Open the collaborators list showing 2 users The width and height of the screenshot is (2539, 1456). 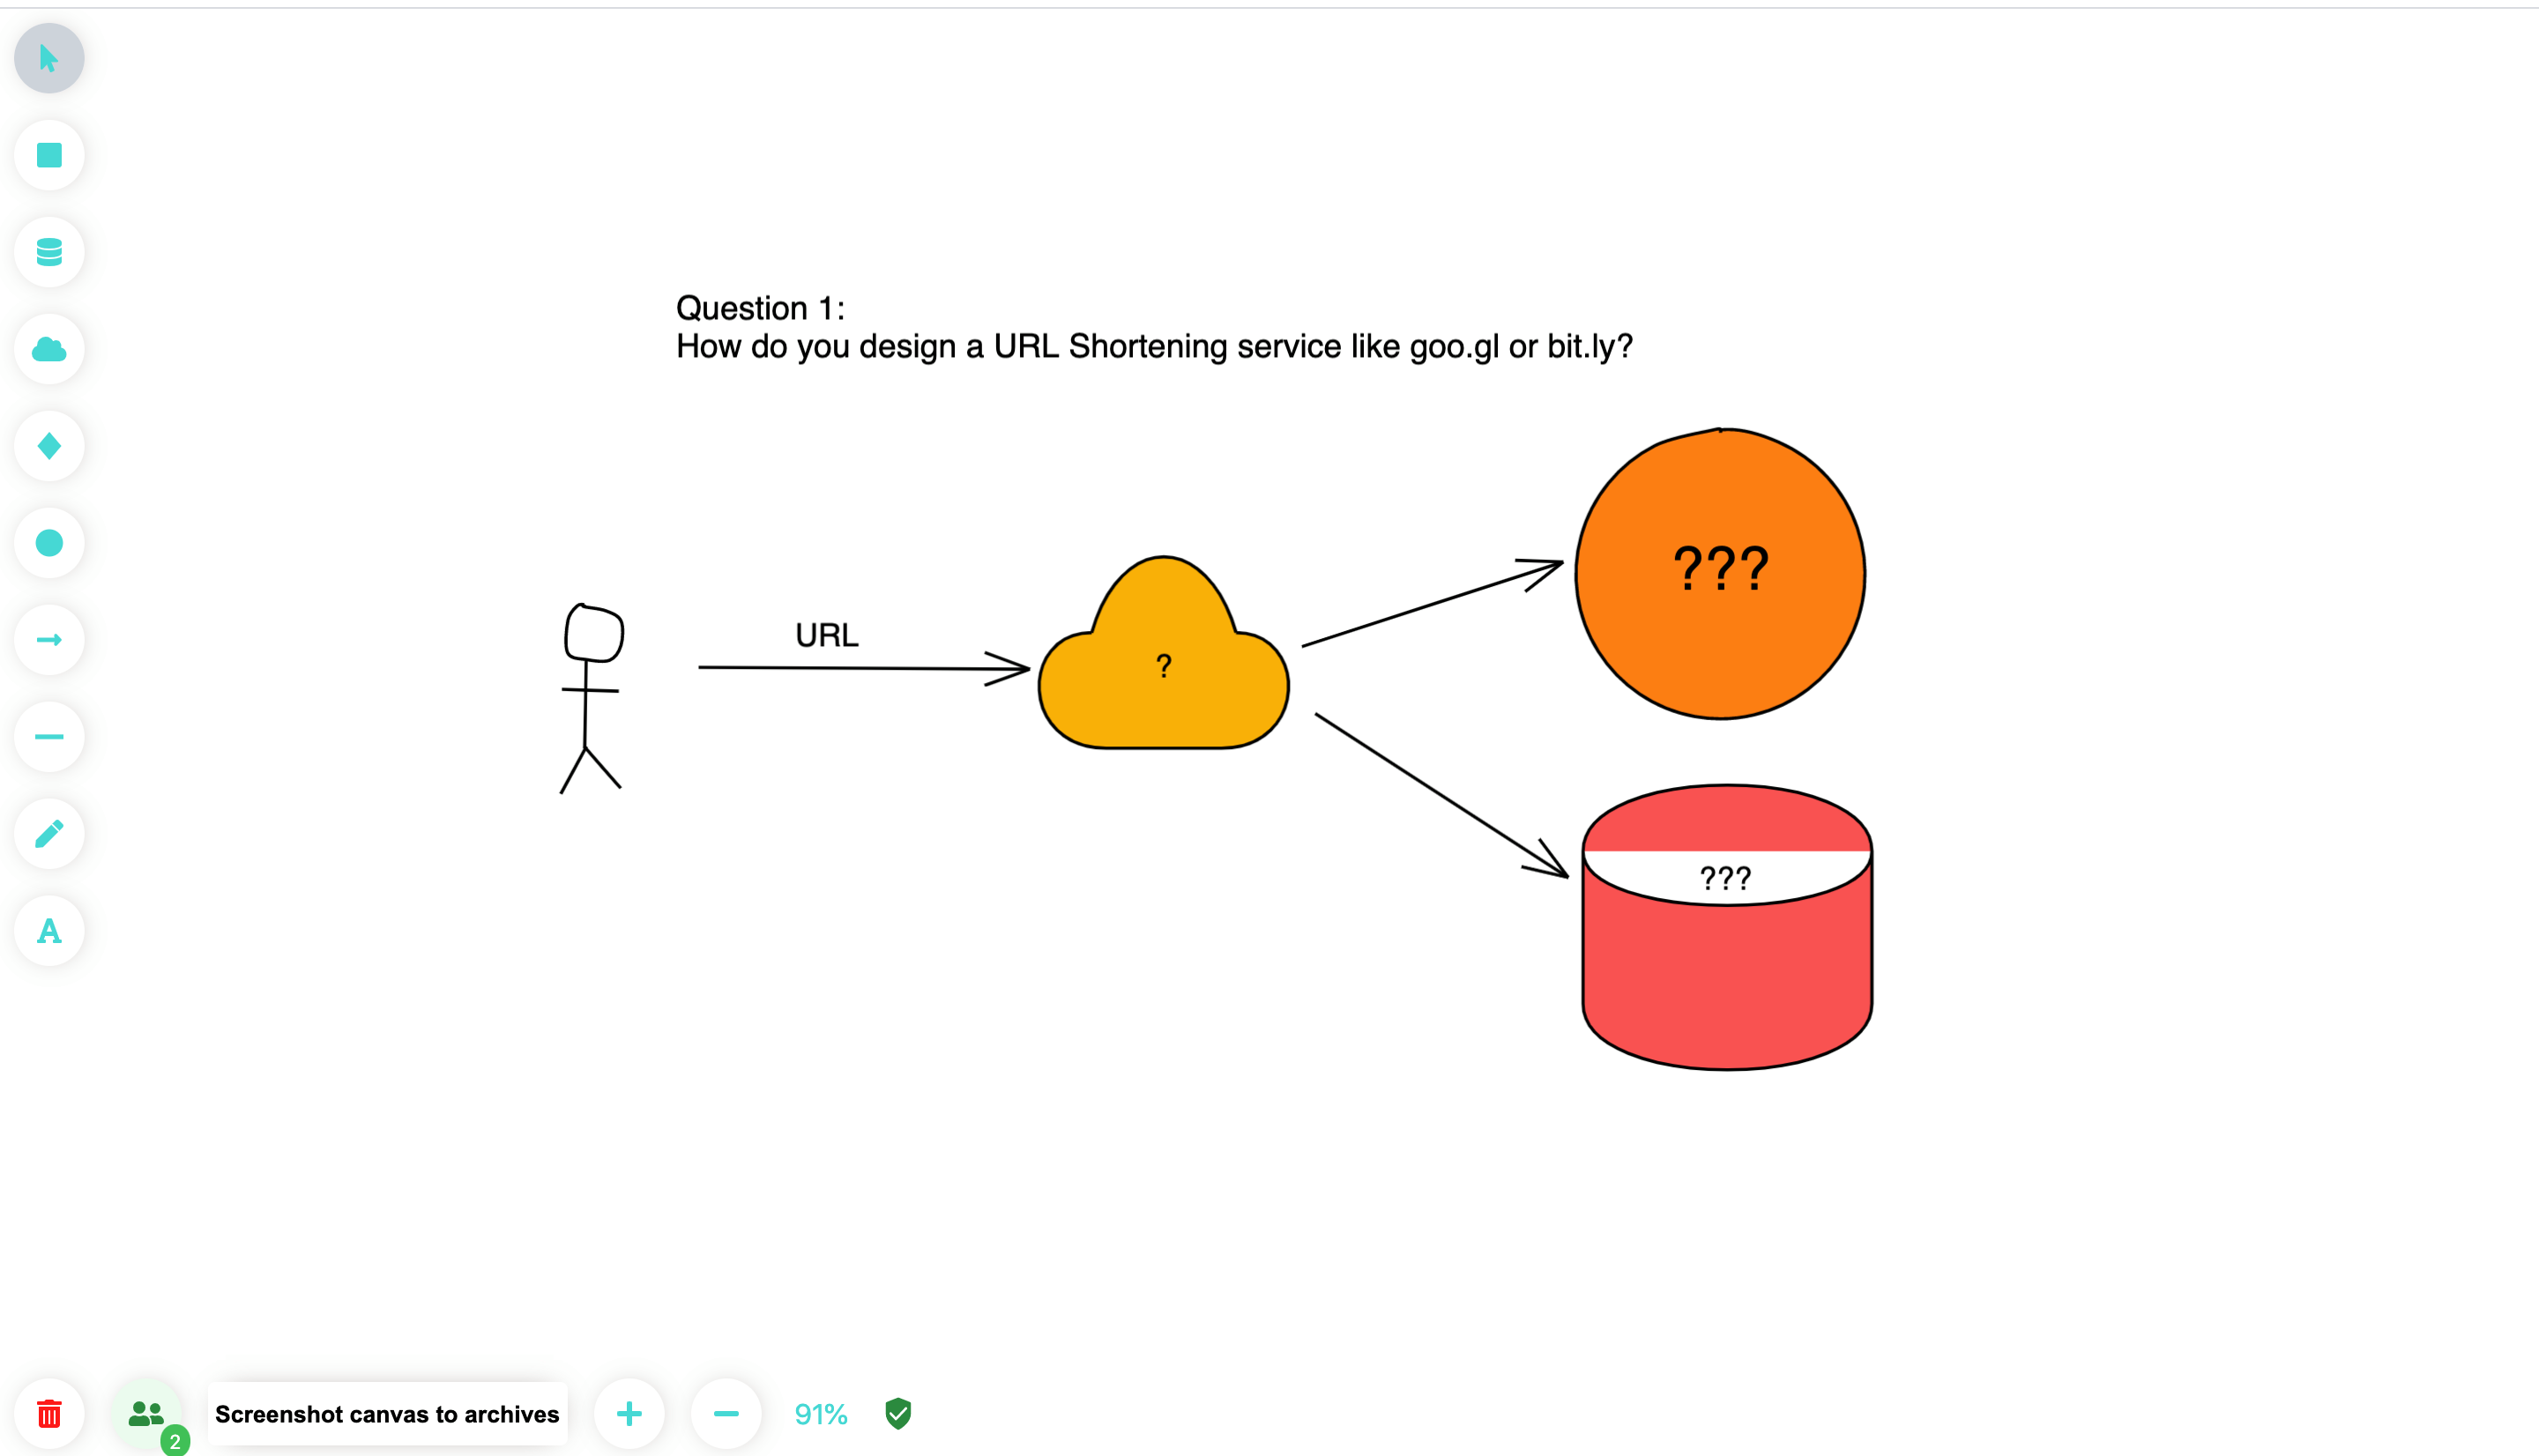click(x=146, y=1414)
